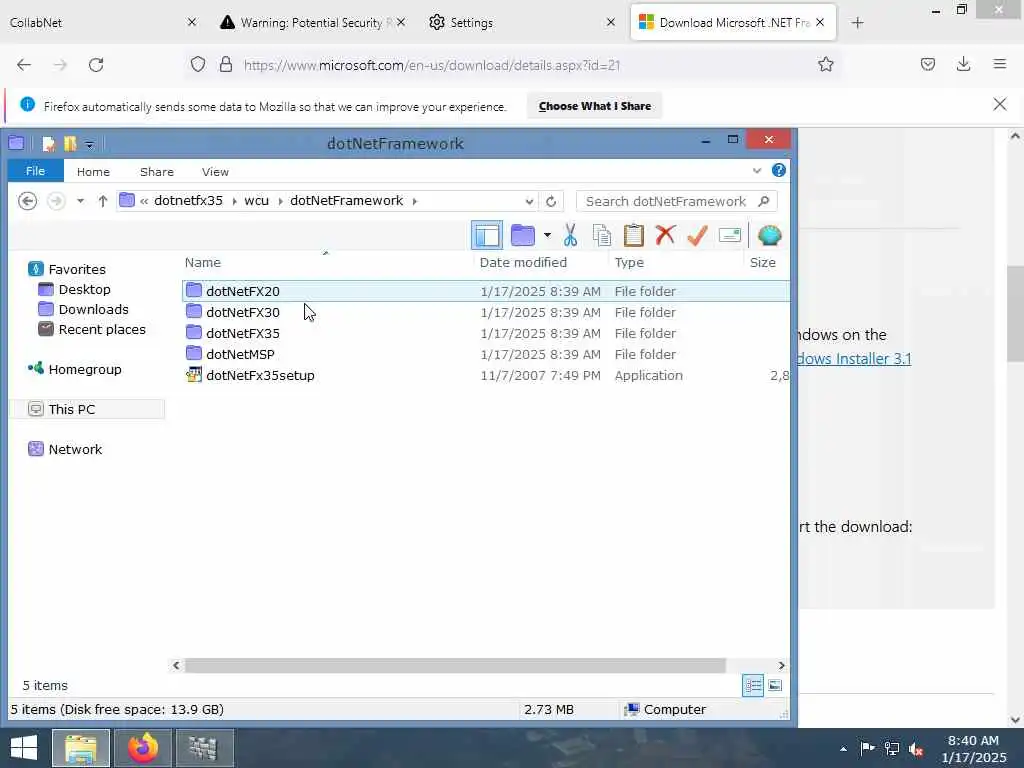Screen dimensions: 1024x768
Task: Reload the Firefox page
Action: 96,65
